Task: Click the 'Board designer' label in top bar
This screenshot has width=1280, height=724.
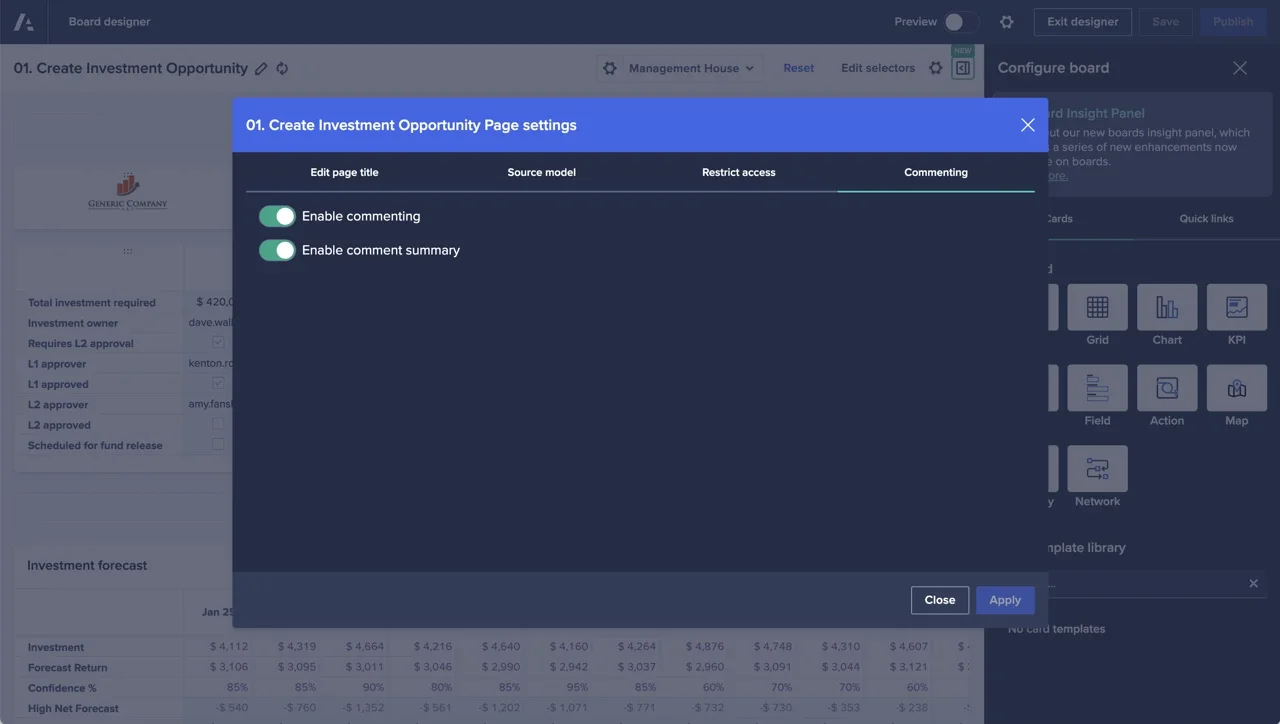Action: (110, 22)
